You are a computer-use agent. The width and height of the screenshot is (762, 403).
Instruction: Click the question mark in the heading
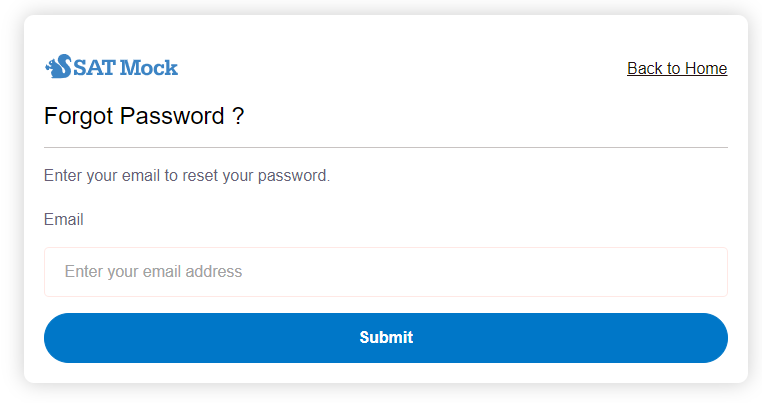click(238, 116)
